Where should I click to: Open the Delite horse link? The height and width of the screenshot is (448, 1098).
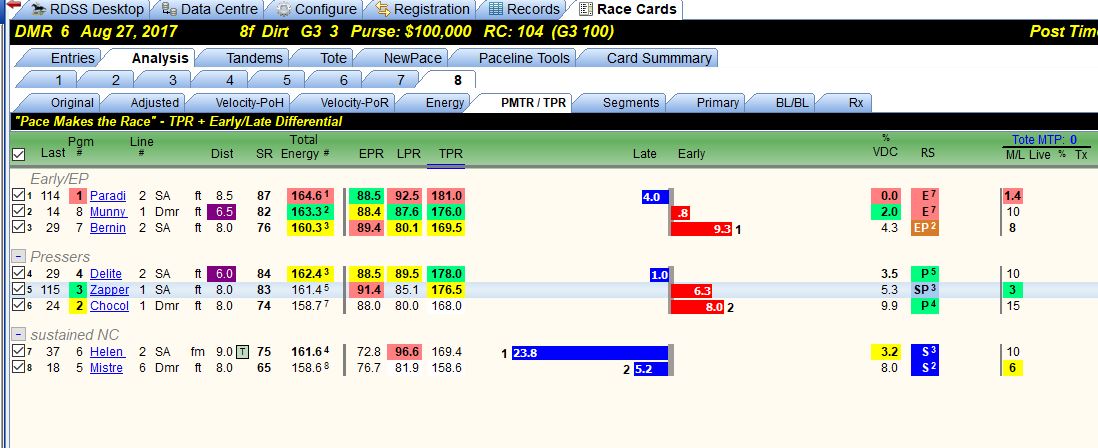(x=106, y=274)
